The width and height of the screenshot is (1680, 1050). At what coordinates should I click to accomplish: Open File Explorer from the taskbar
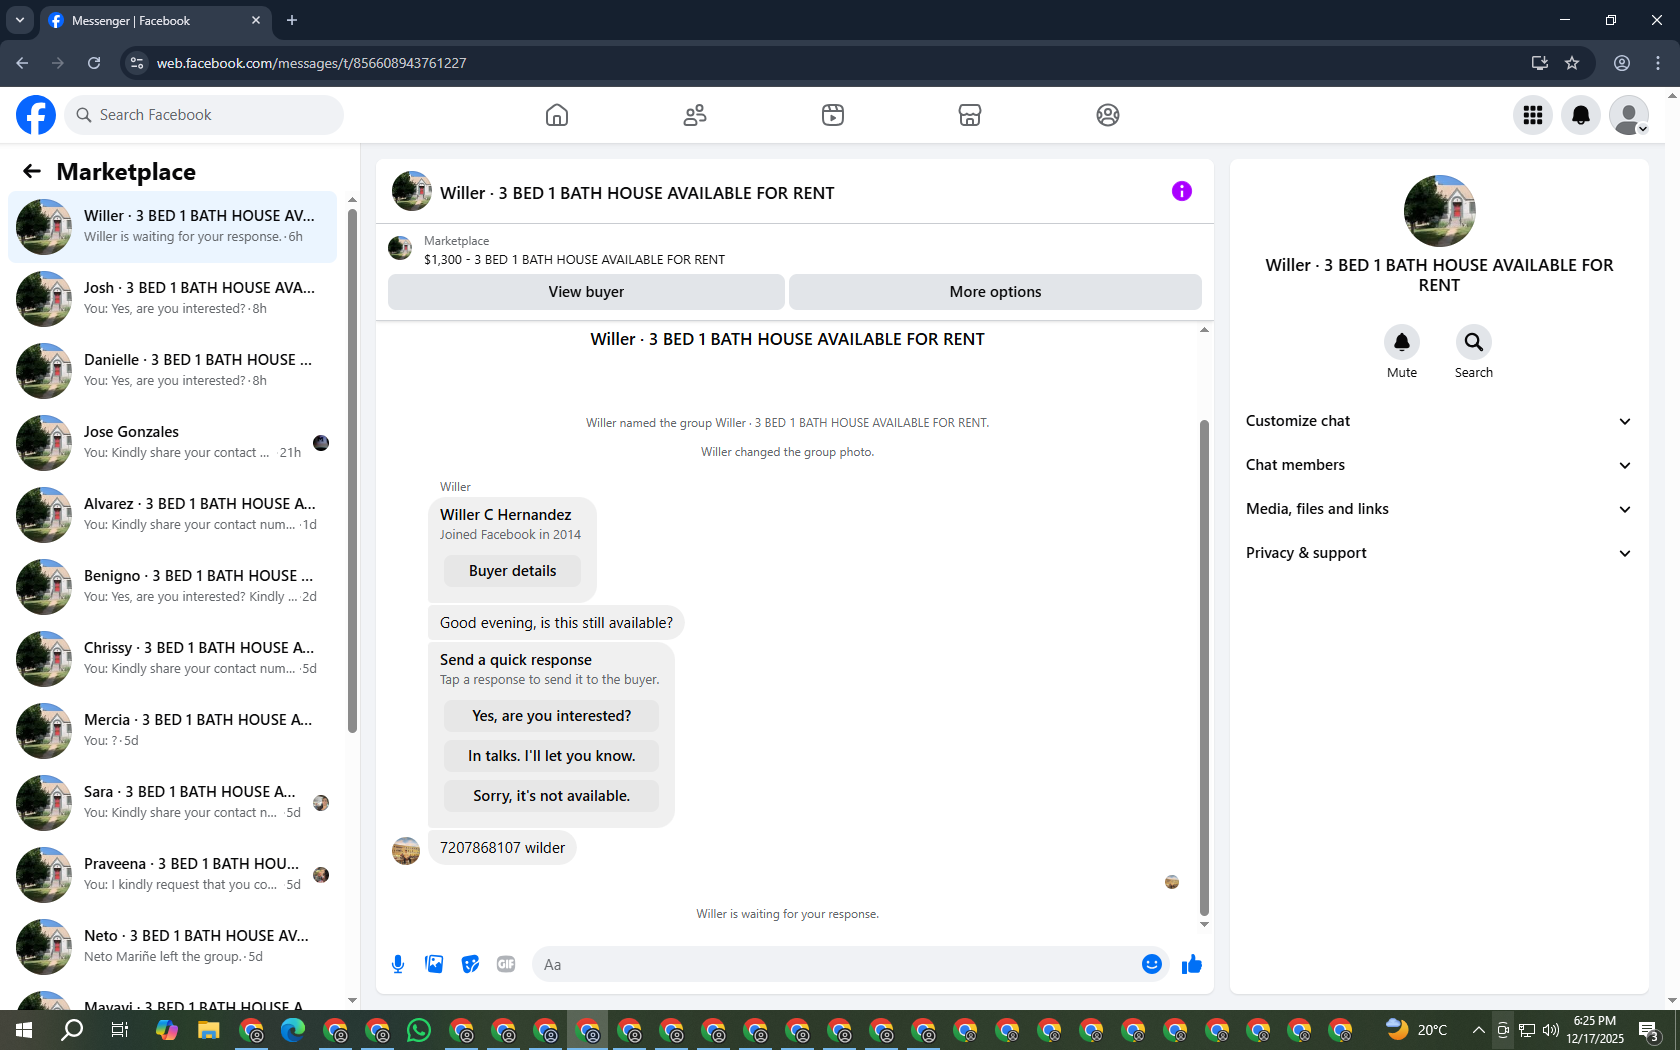pos(208,1030)
